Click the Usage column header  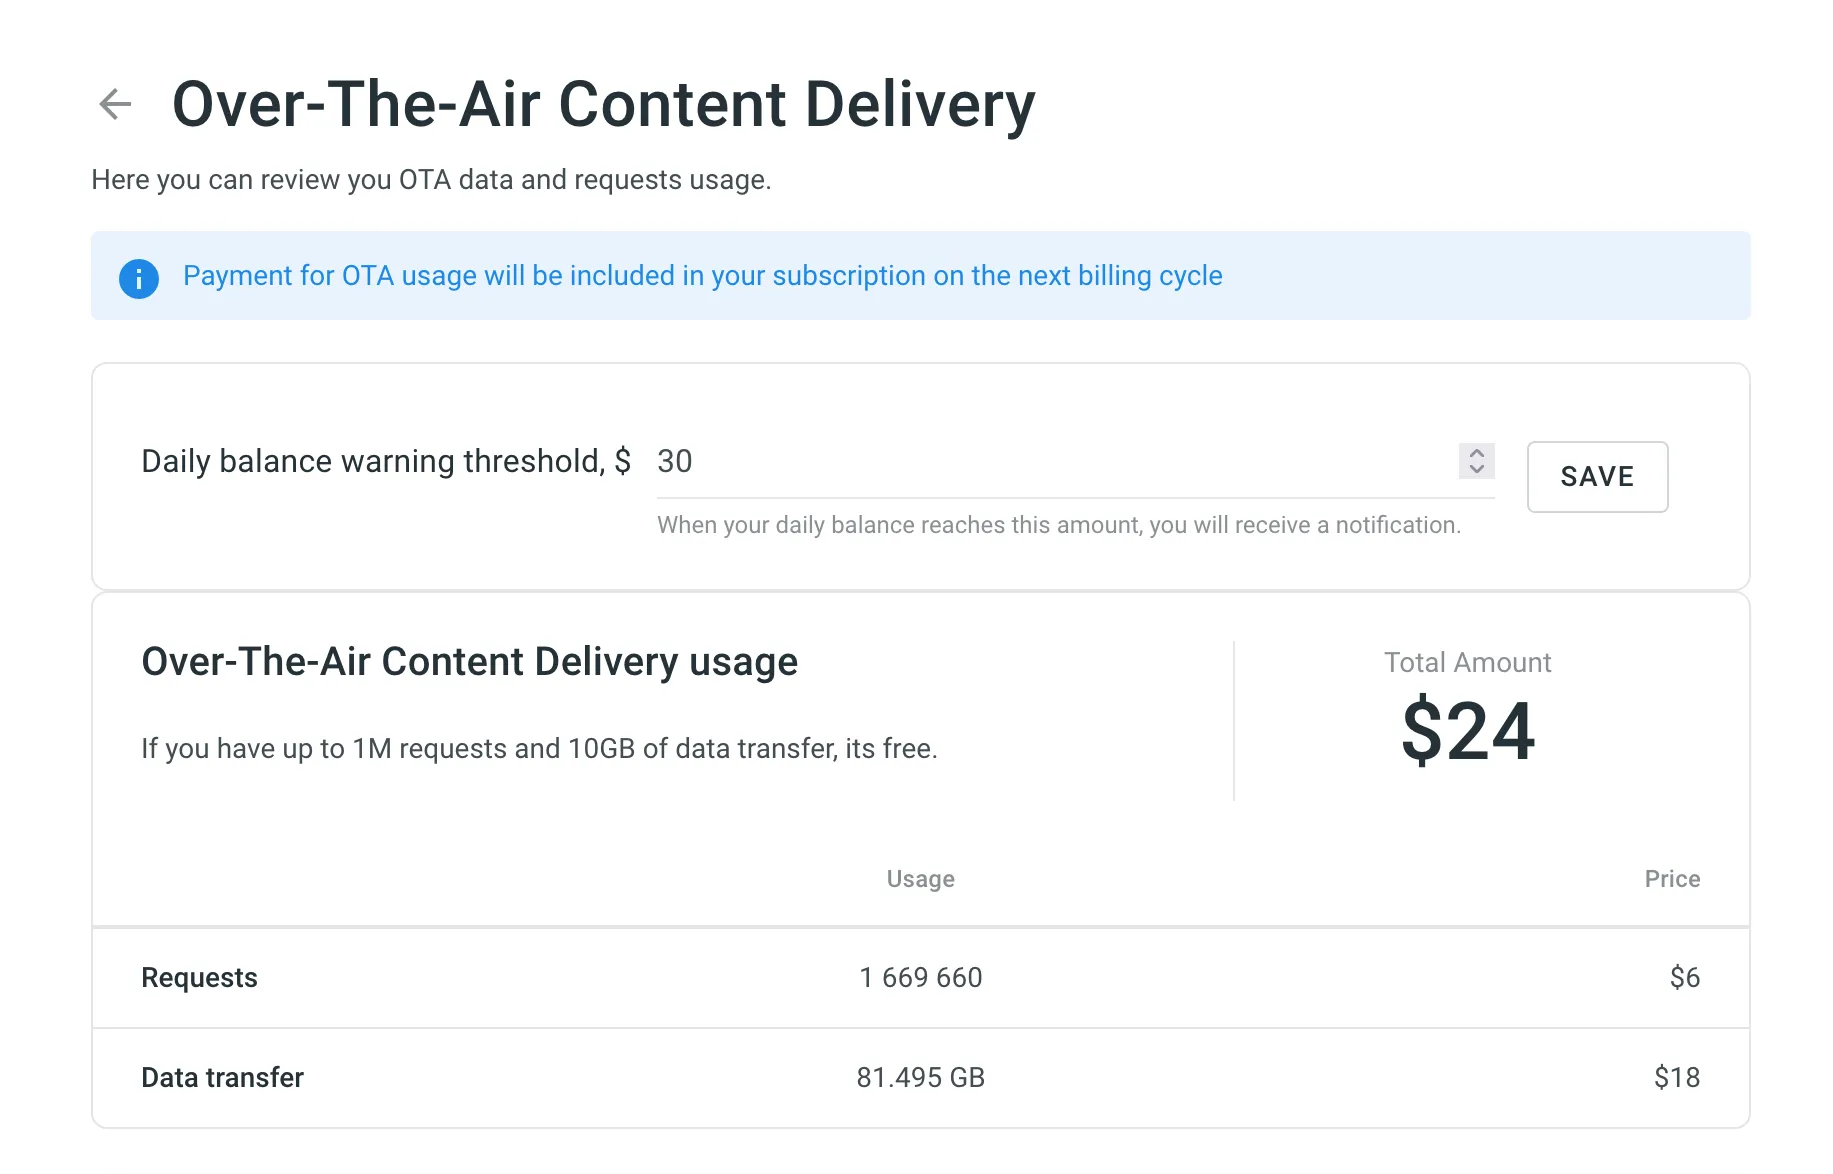(920, 879)
